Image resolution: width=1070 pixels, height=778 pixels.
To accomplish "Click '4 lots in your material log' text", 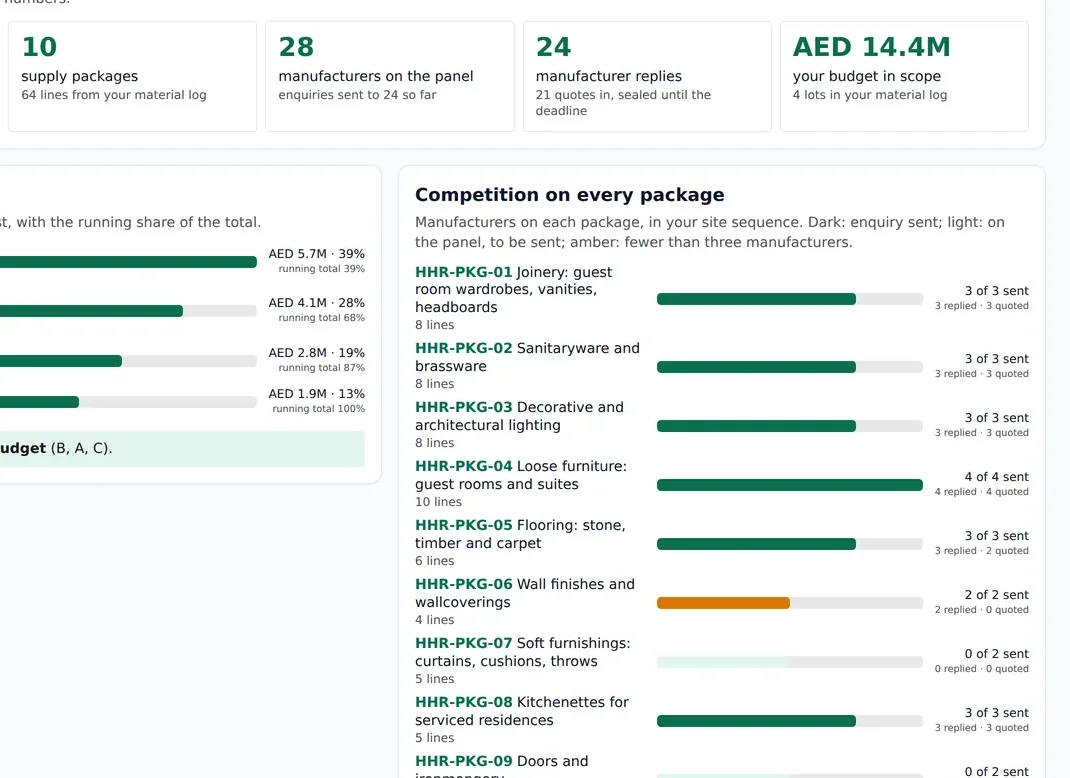I will point(870,95).
